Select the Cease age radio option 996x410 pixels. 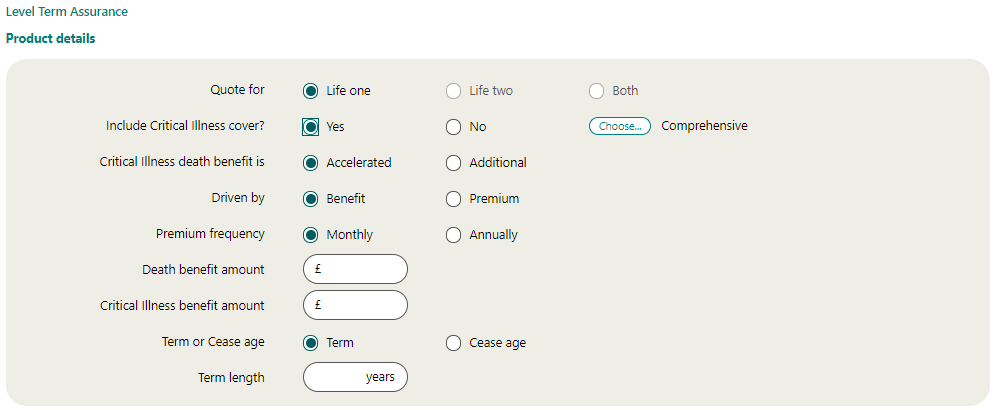[454, 343]
